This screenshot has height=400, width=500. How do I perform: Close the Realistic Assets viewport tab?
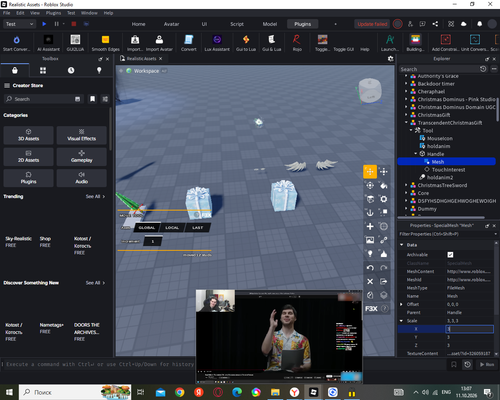point(160,59)
